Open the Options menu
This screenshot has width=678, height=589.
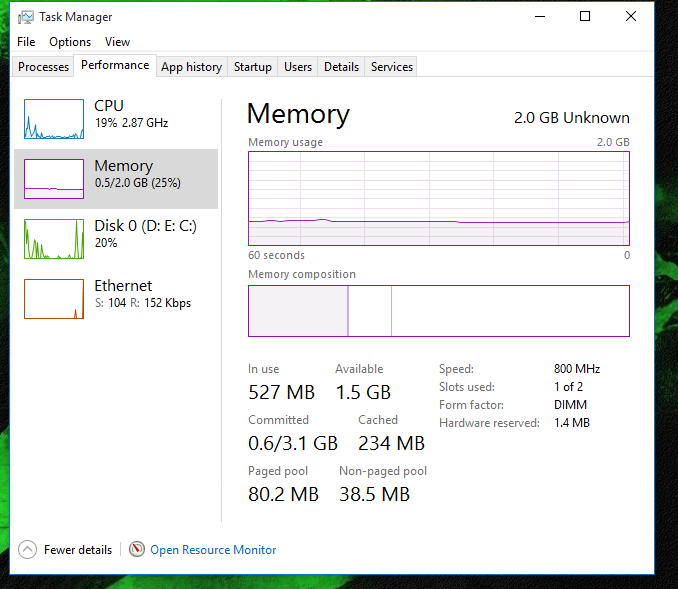click(70, 42)
